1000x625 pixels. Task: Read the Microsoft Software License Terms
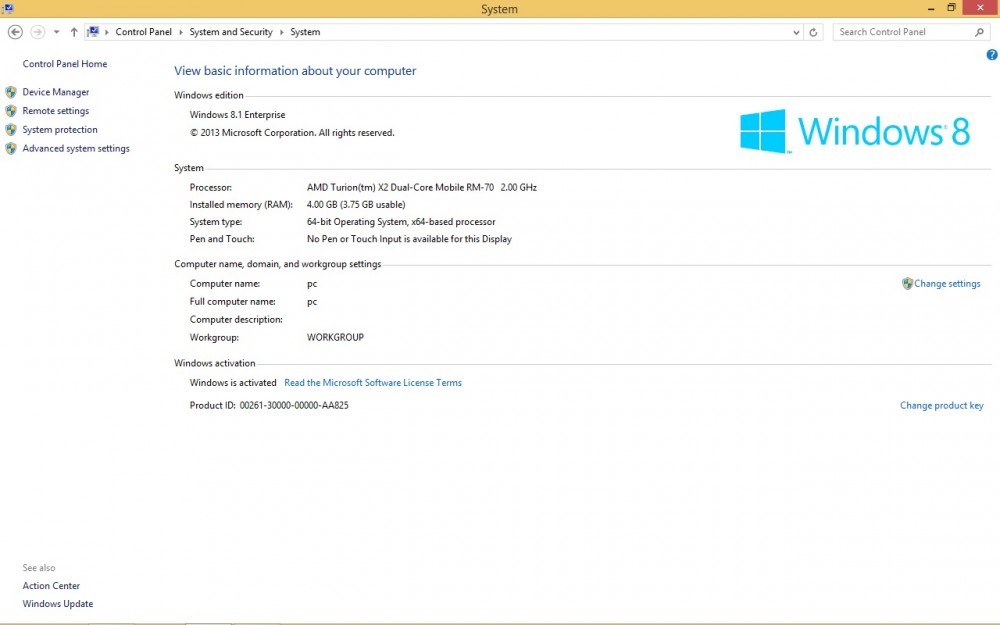[372, 383]
